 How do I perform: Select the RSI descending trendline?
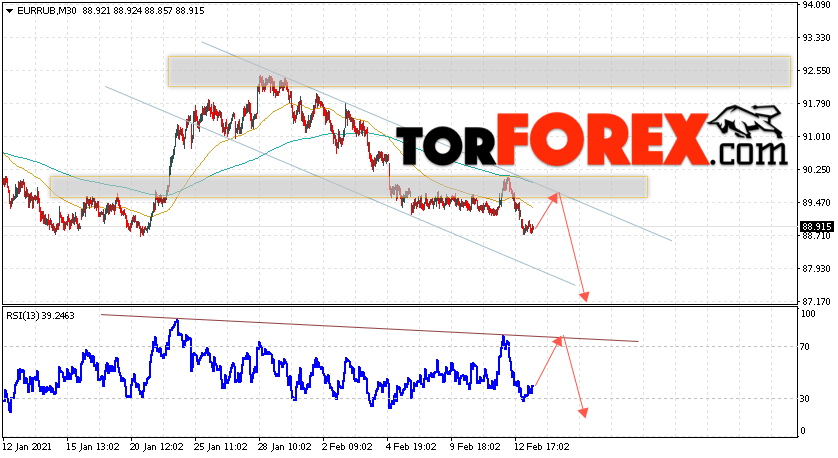click(x=369, y=328)
